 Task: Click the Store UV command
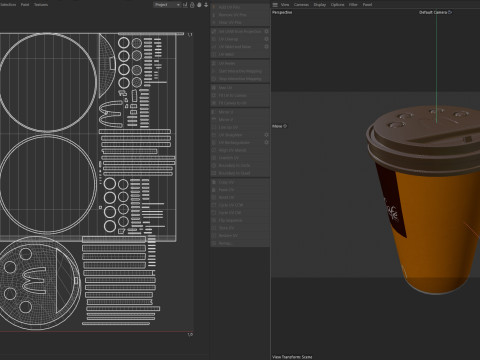pyautogui.click(x=240, y=228)
